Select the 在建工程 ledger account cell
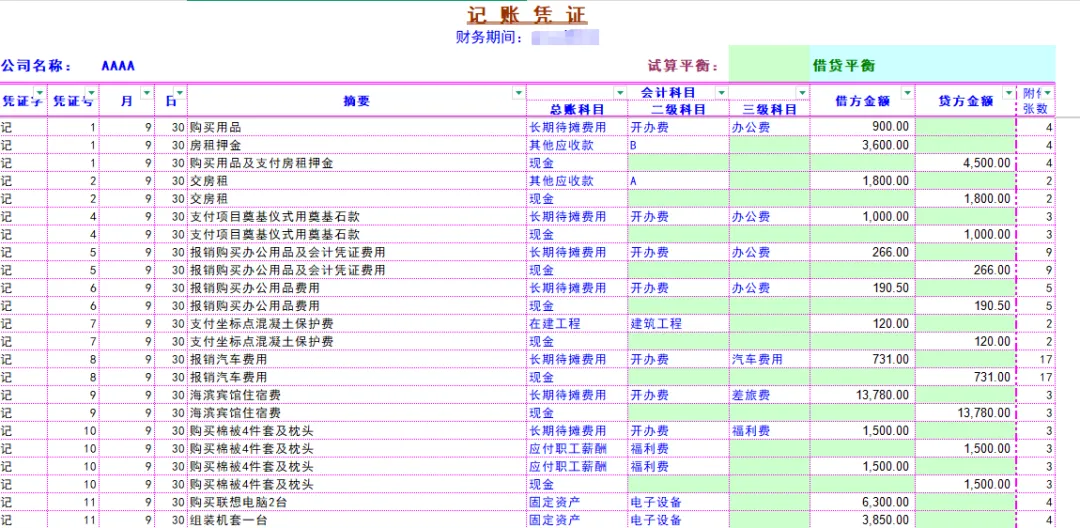 [577, 324]
